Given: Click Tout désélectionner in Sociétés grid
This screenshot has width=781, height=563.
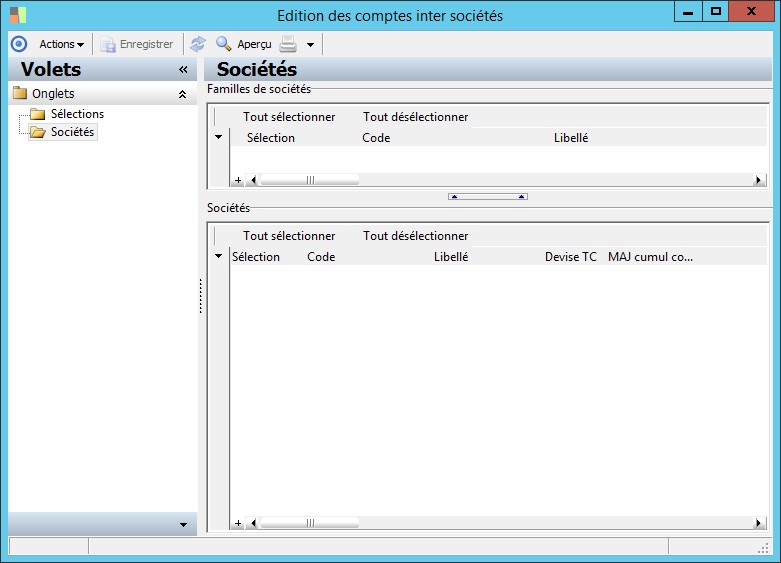Looking at the screenshot, I should (x=415, y=236).
